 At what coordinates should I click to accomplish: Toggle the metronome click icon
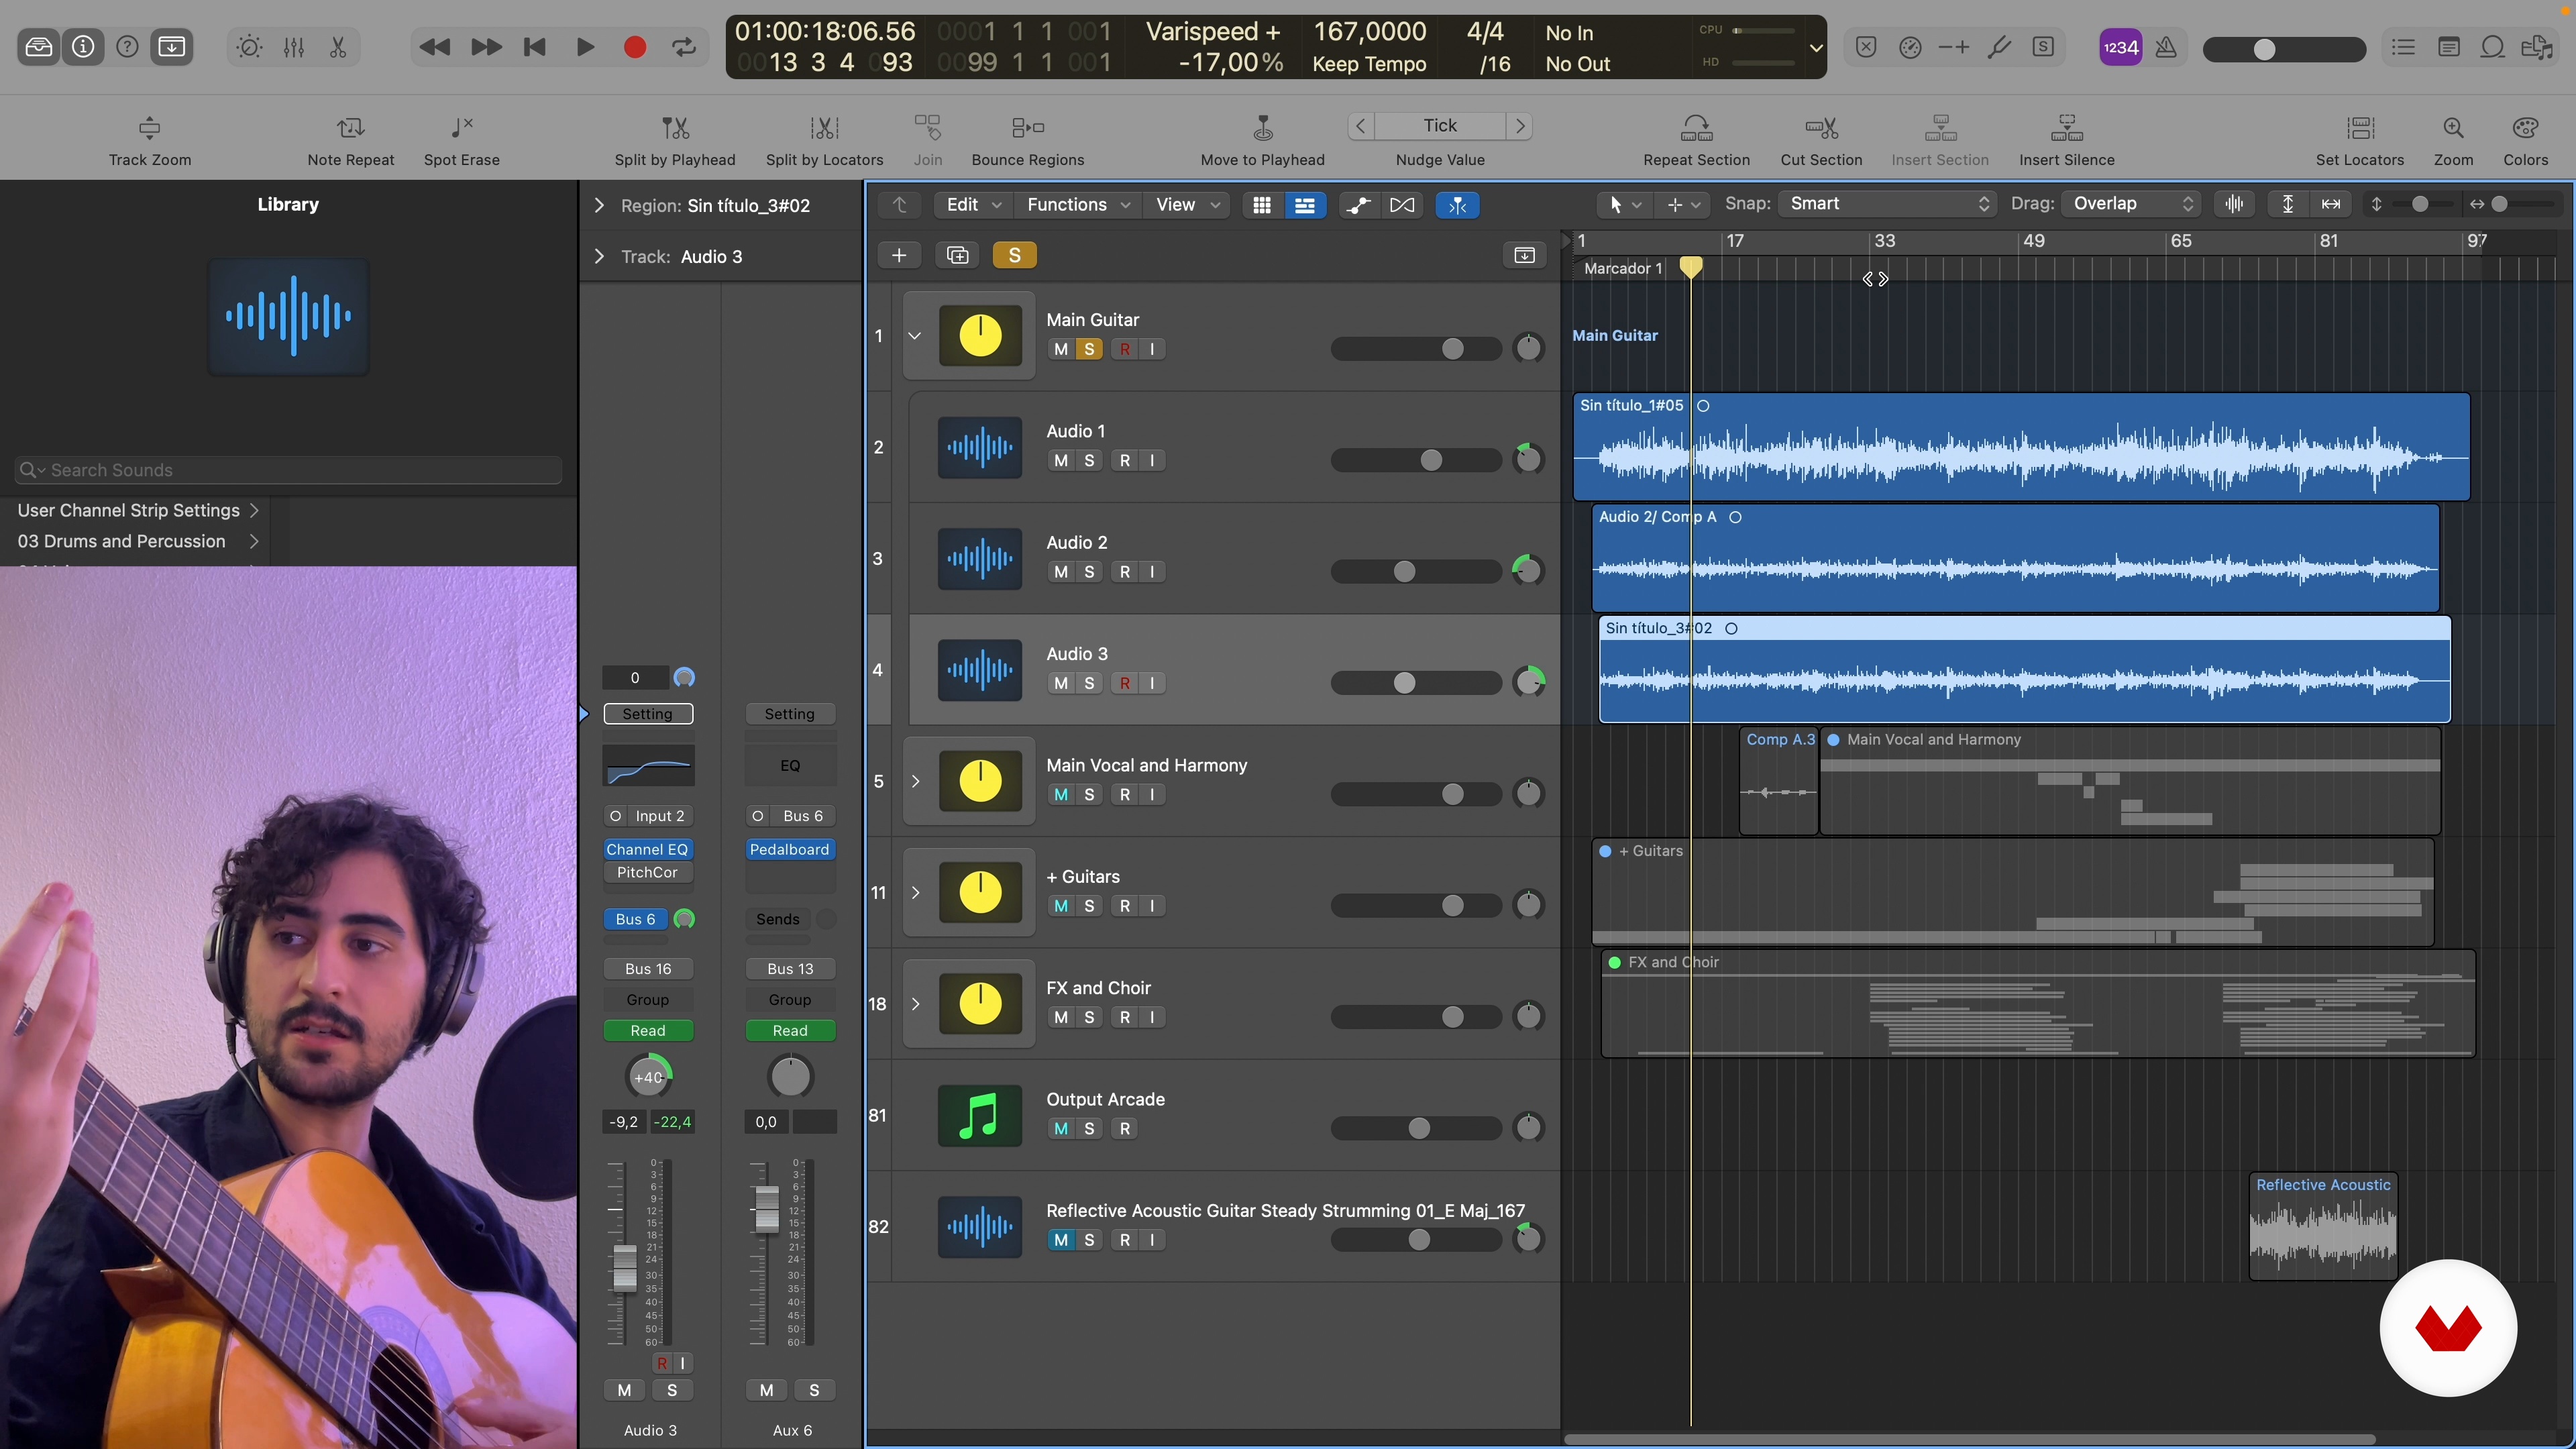click(x=2165, y=47)
